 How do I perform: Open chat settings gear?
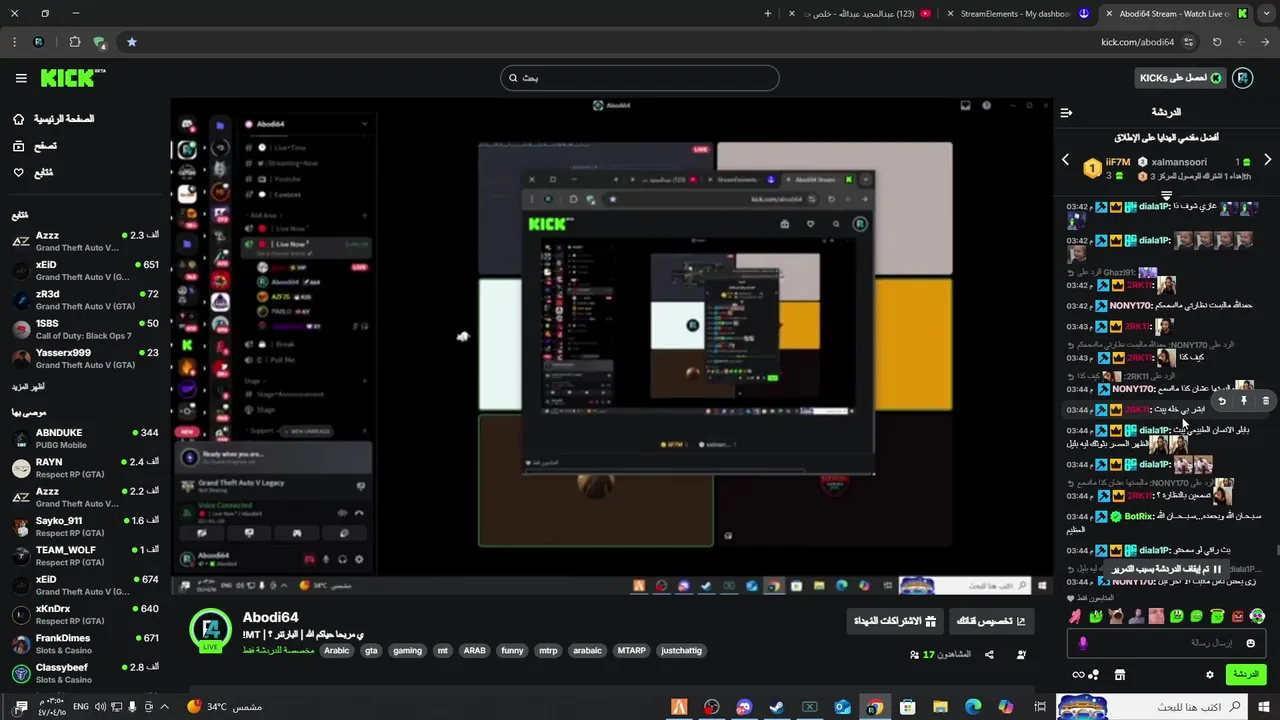point(1209,675)
